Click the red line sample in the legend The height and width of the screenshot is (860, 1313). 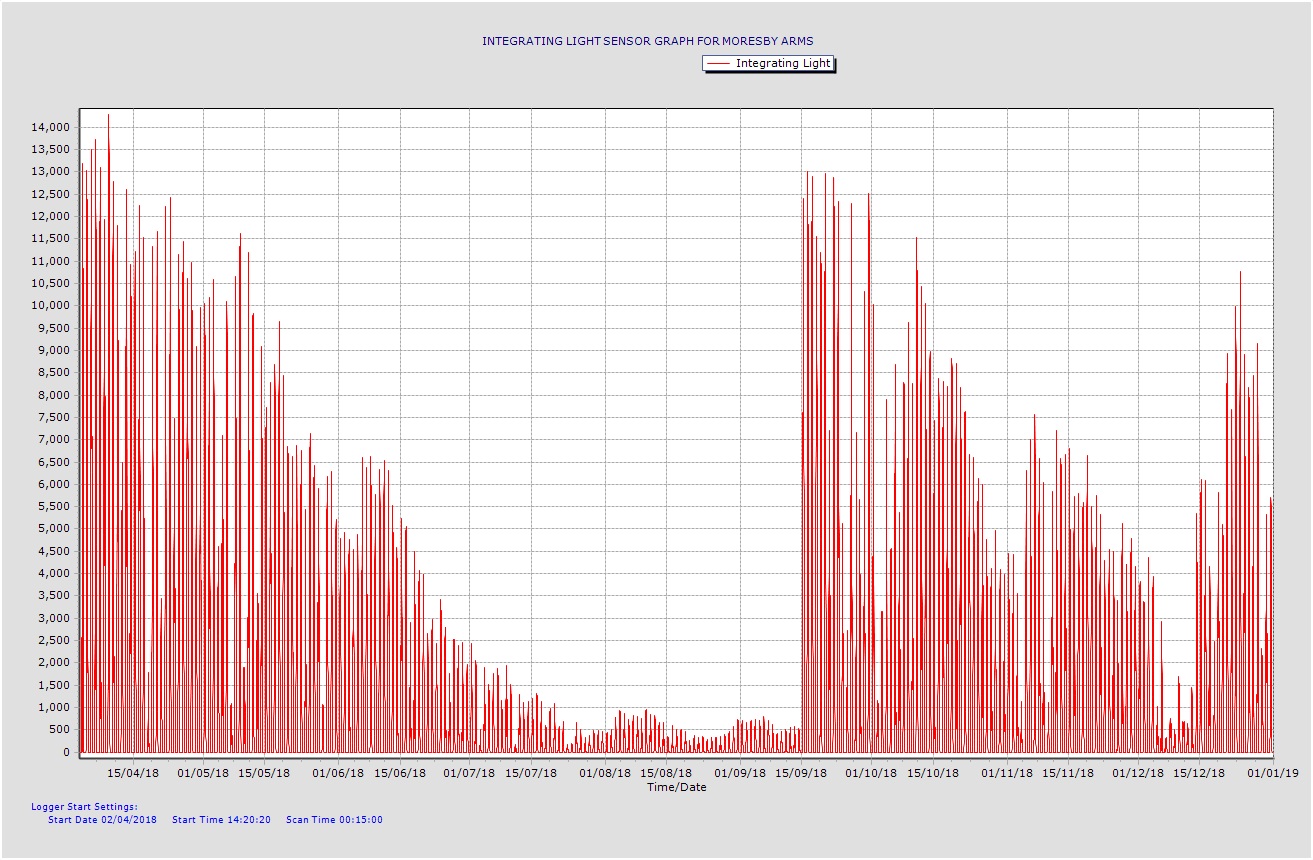pyautogui.click(x=718, y=63)
